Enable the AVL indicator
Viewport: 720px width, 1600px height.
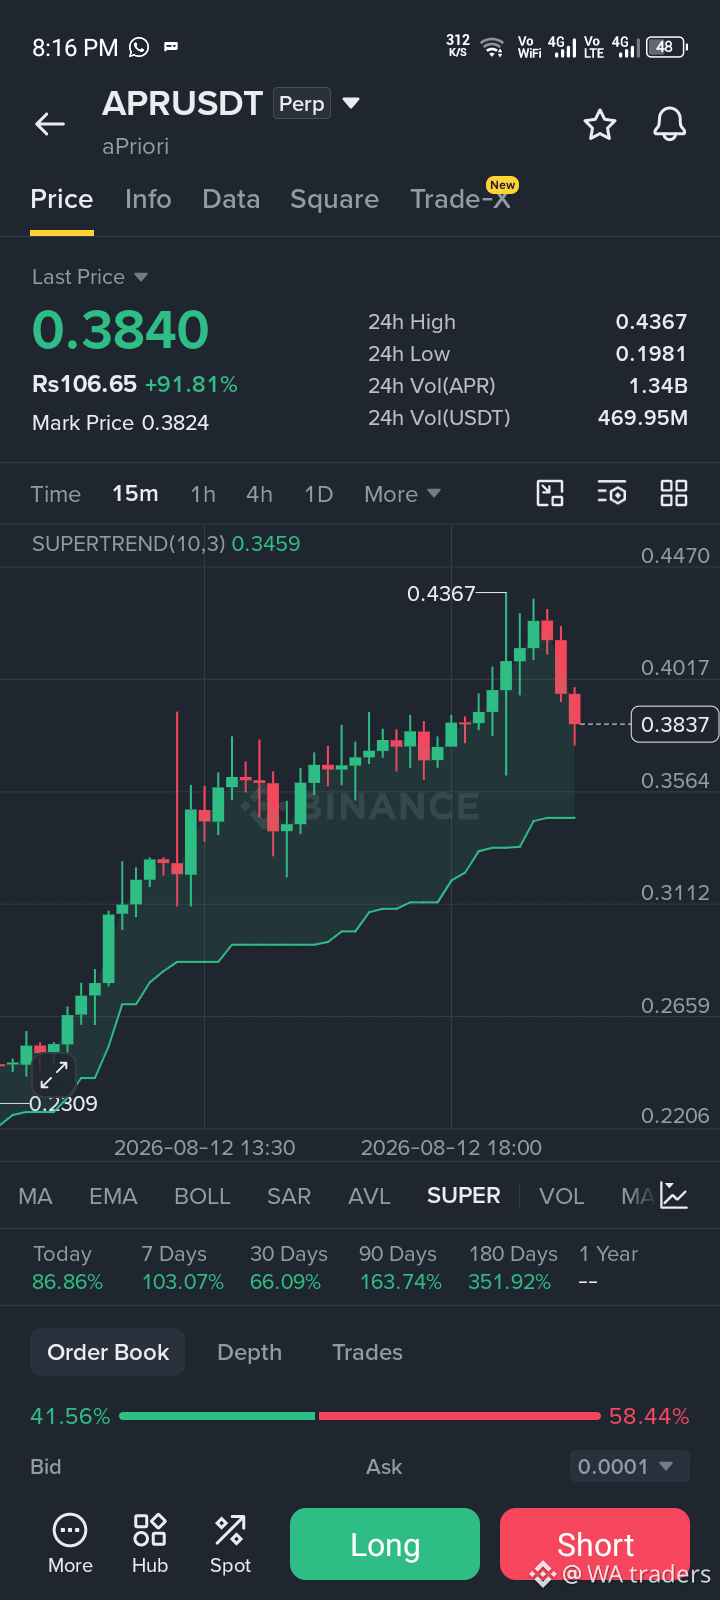click(x=369, y=1196)
